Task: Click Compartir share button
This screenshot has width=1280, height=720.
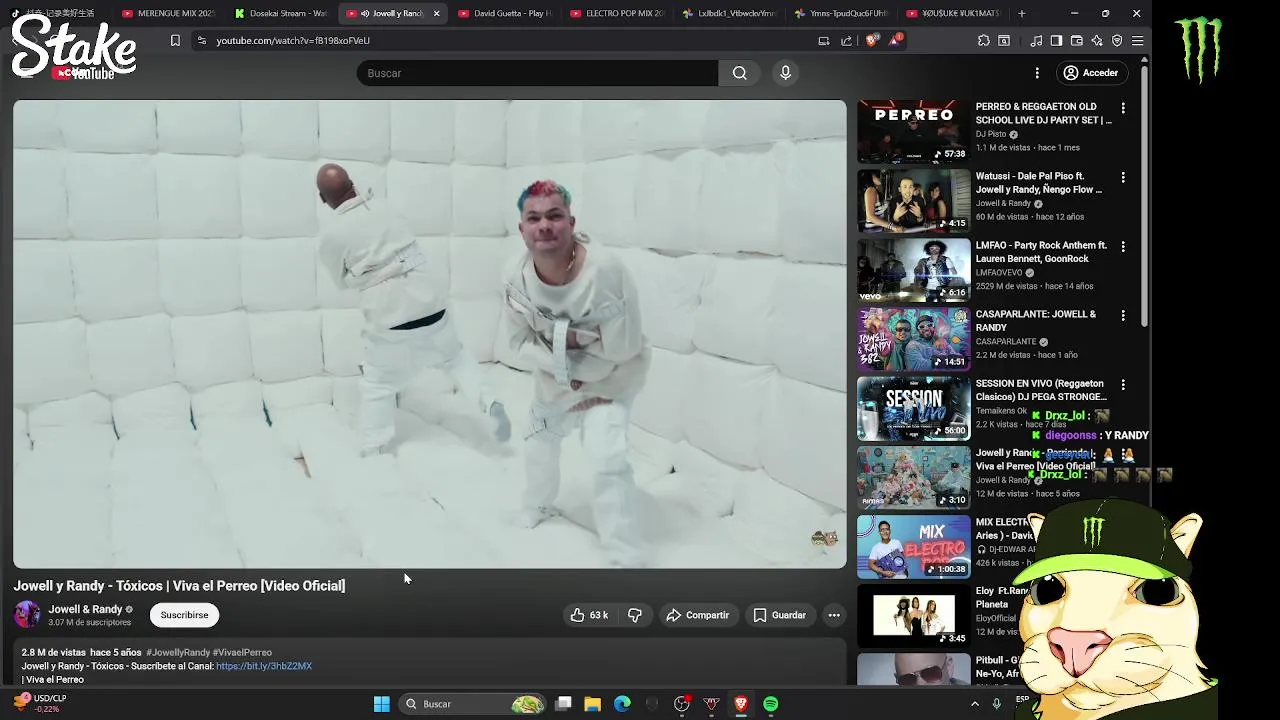Action: 697,615
